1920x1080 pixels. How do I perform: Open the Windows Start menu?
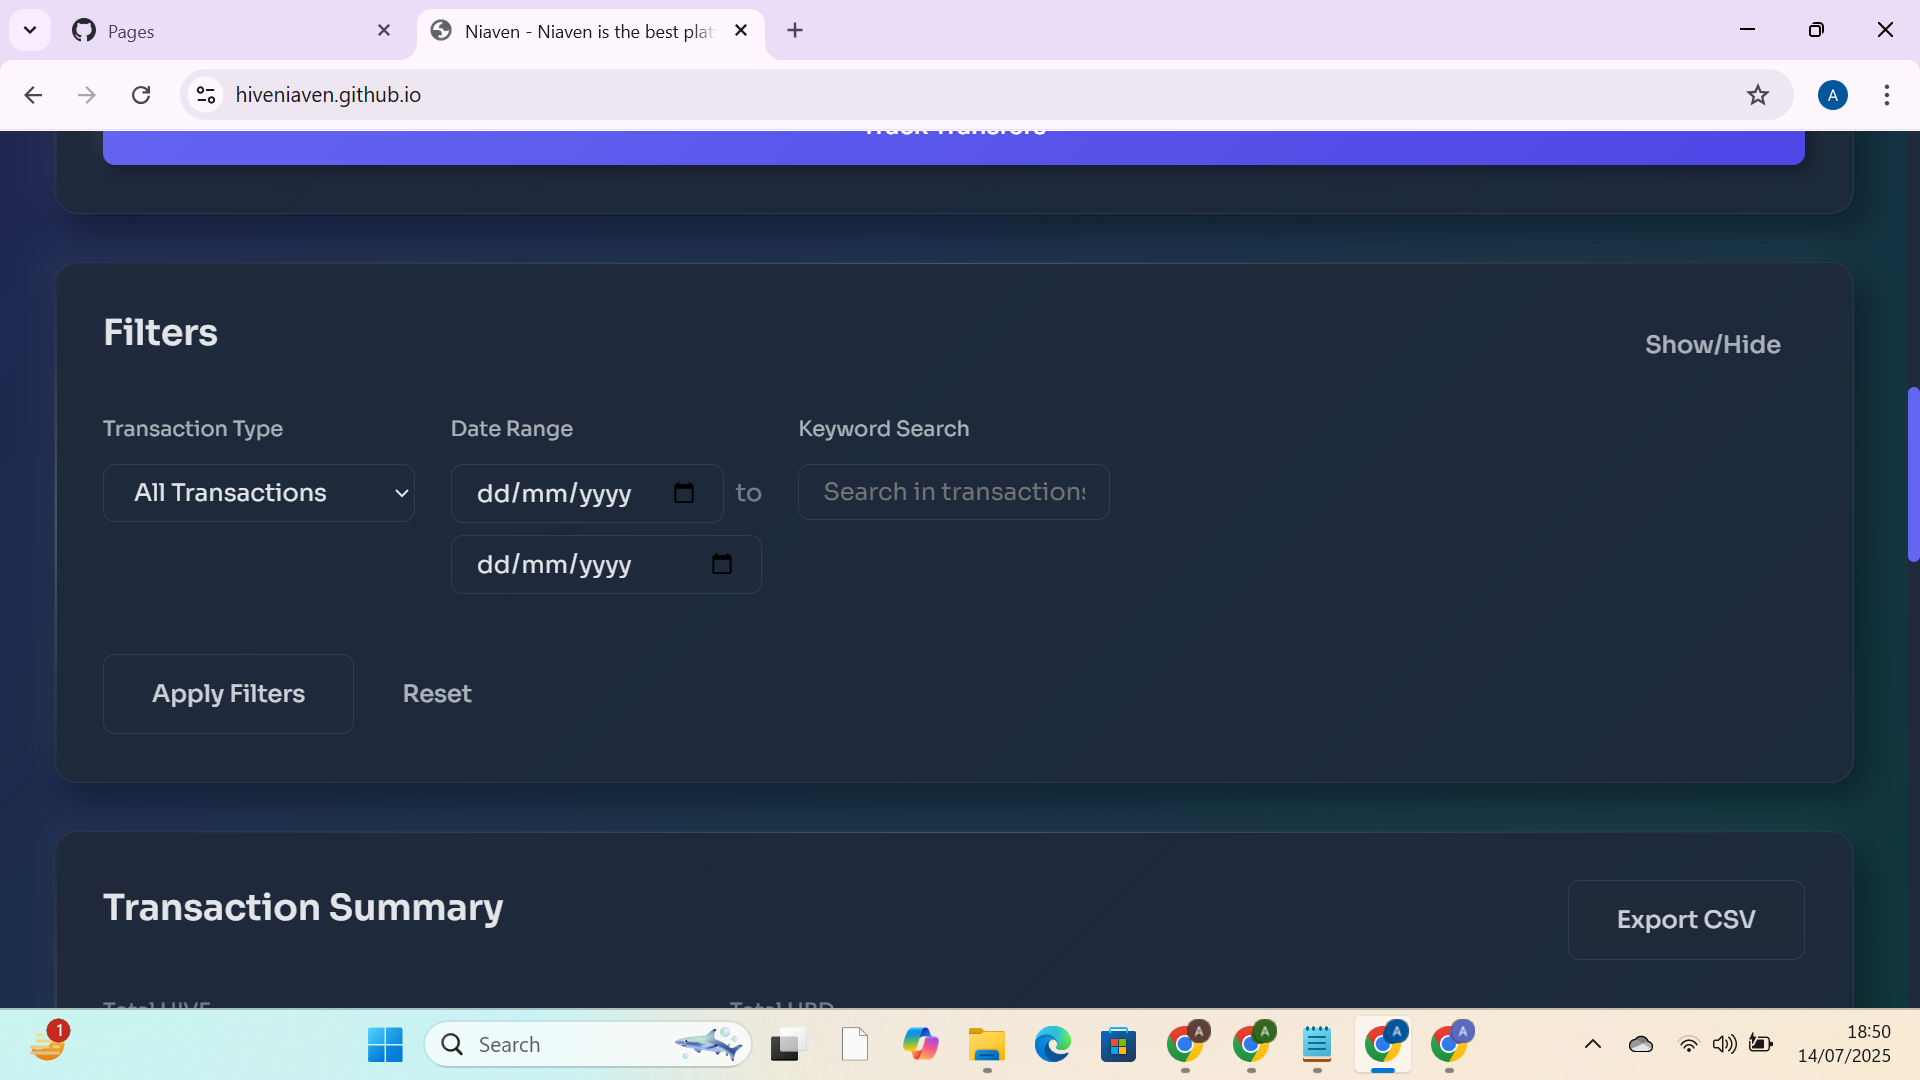pyautogui.click(x=385, y=1045)
